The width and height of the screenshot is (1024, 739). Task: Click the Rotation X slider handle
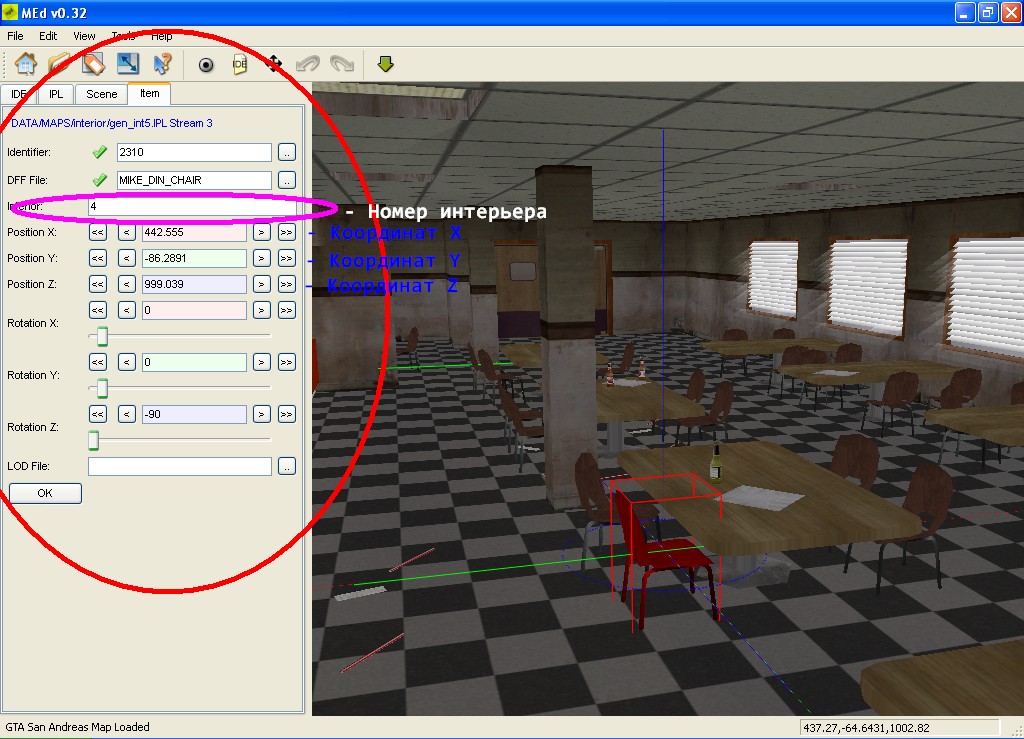(103, 336)
